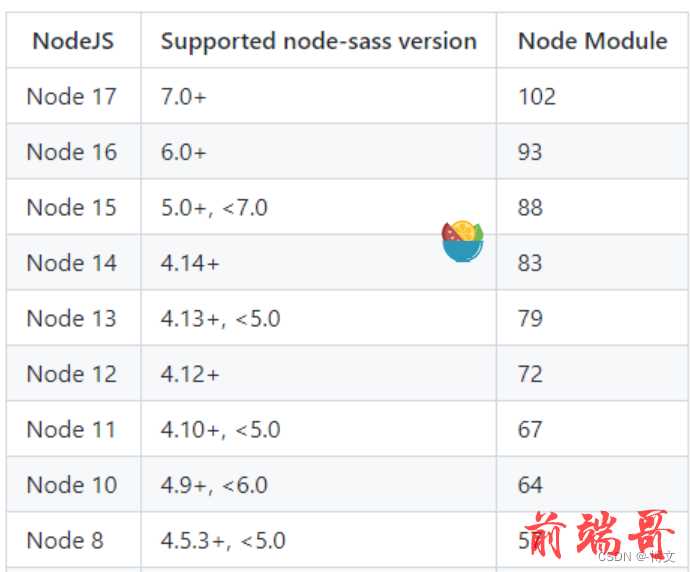Select the NodeJS column header
This screenshot has height=572, width=691.
click(73, 41)
